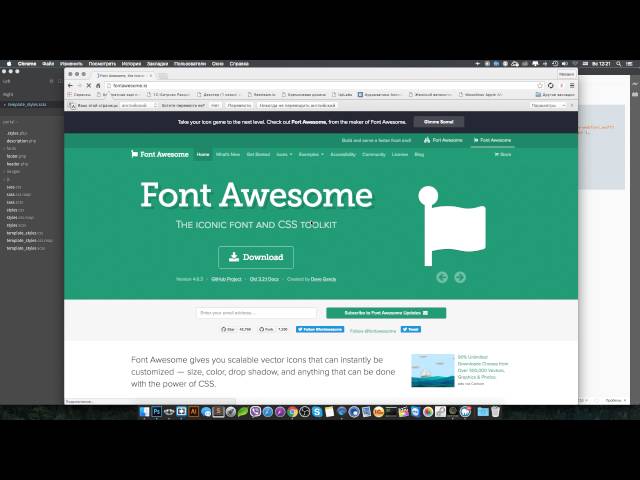Open Skype from the dock
Viewport: 640px width, 480px height.
click(317, 412)
